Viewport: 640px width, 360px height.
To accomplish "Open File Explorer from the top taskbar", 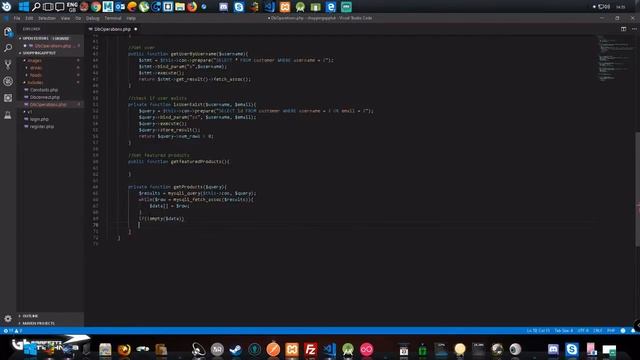I will coord(180,7).
